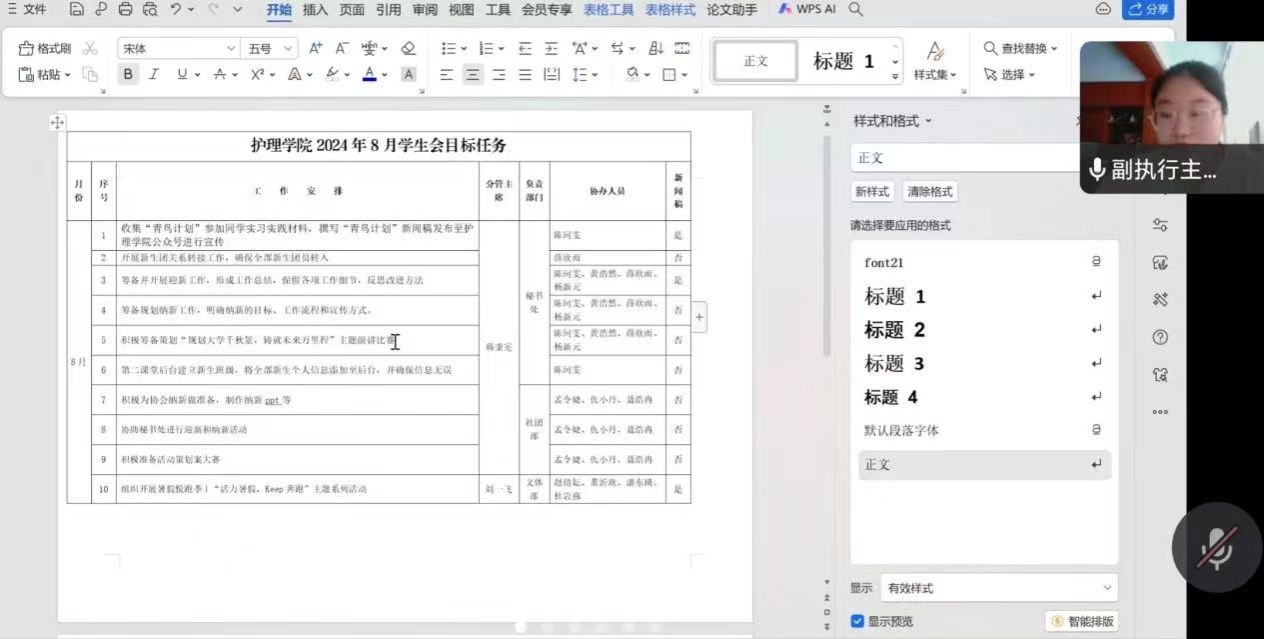This screenshot has height=639, width=1264.
Task: Select 标题 2 in the styles list
Action: point(895,330)
